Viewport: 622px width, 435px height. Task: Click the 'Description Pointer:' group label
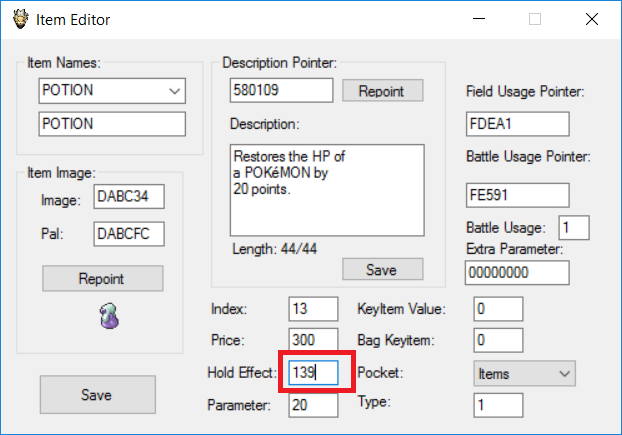pyautogui.click(x=280, y=63)
